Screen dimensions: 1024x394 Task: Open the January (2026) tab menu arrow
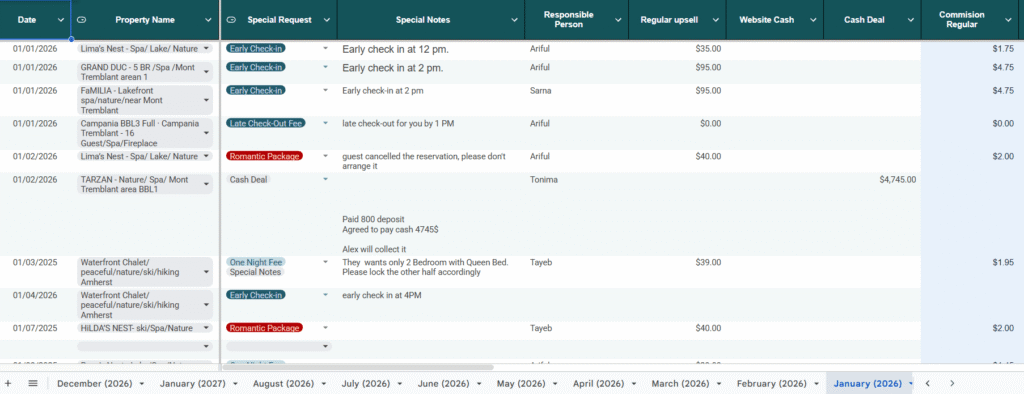(x=910, y=384)
